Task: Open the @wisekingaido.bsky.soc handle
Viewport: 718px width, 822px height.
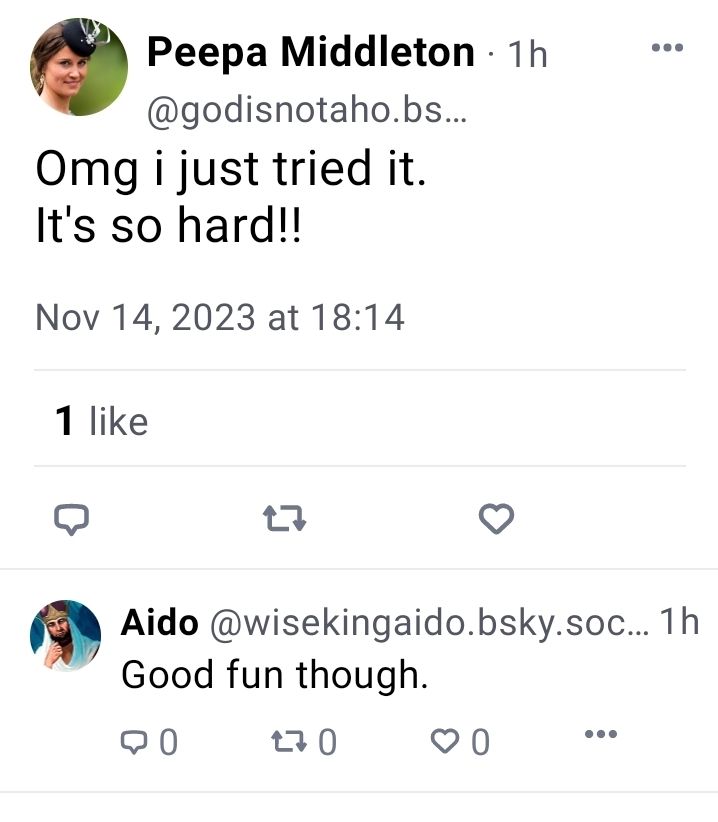Action: (428, 622)
